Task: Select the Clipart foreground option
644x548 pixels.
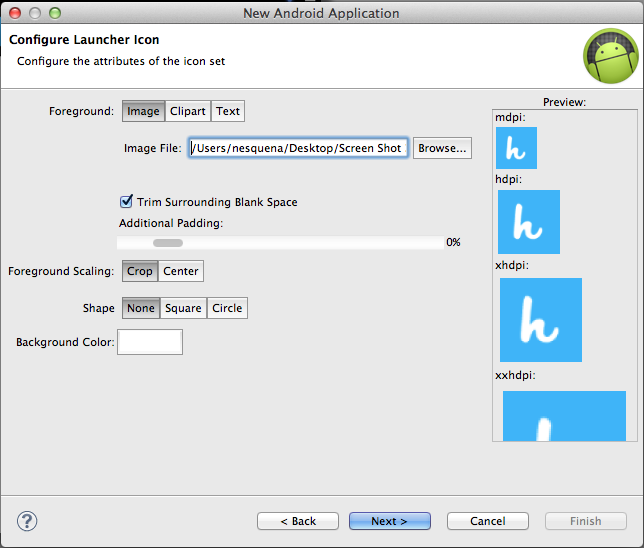Action: tap(188, 111)
